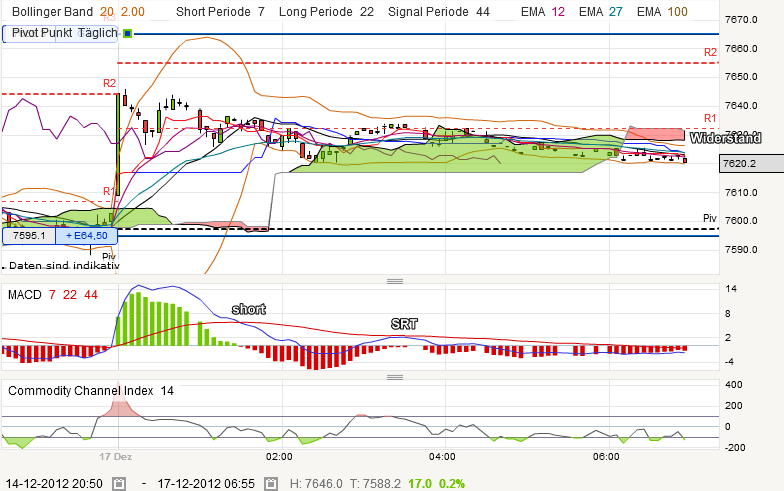
Task: Click the Commodity Channel Index 14 title
Action: pos(91,391)
